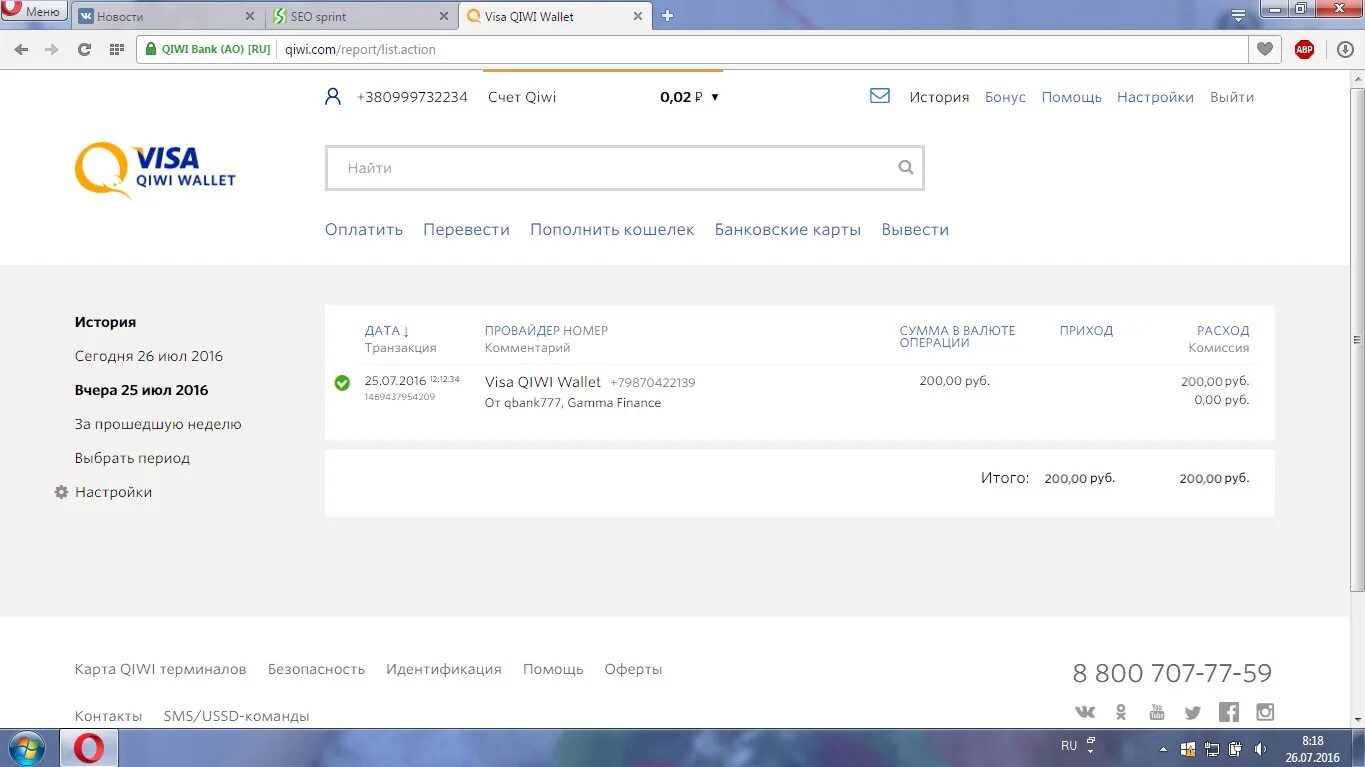
Task: Select the Visa QIWI Wallet tab
Action: pos(555,16)
